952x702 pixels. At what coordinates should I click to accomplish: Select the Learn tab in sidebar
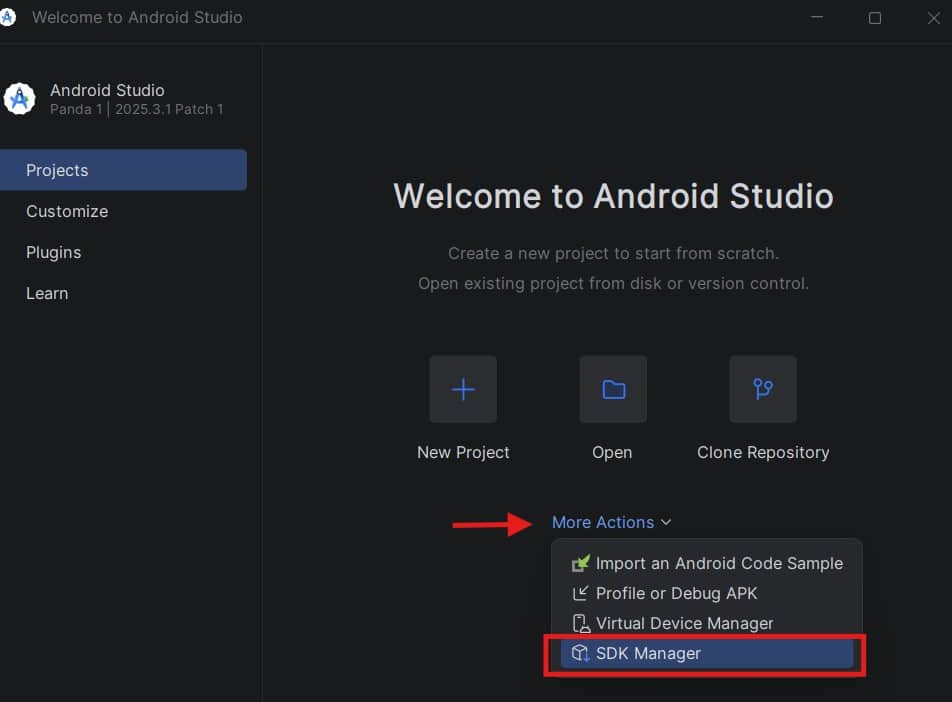[47, 293]
